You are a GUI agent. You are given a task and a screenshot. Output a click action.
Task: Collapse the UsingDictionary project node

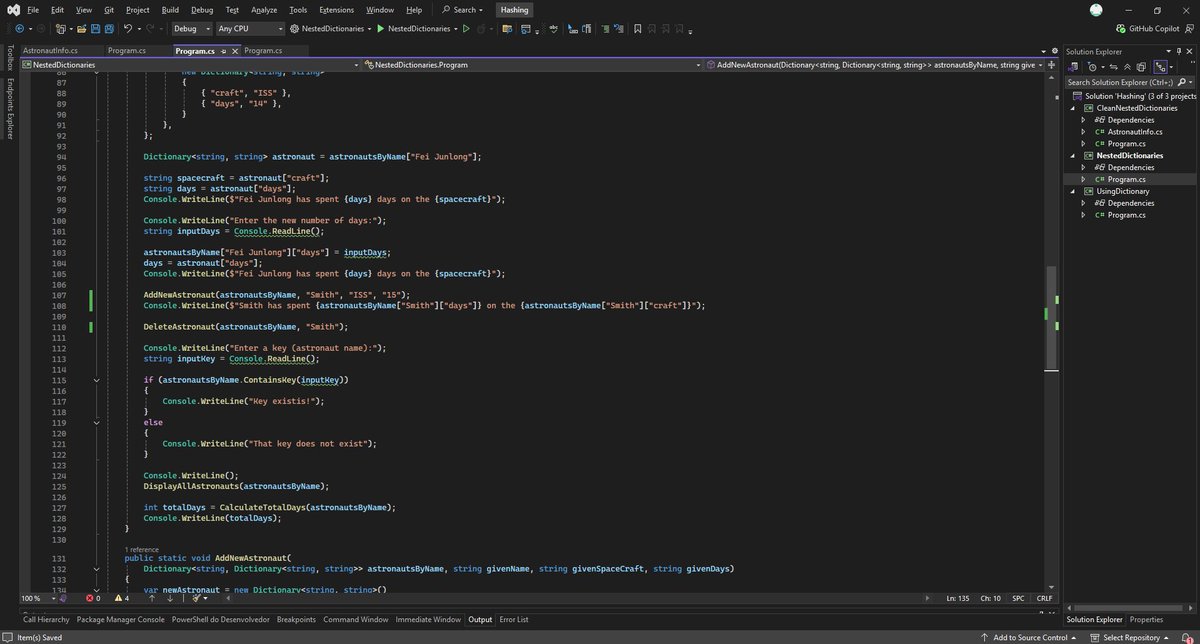click(1072, 191)
